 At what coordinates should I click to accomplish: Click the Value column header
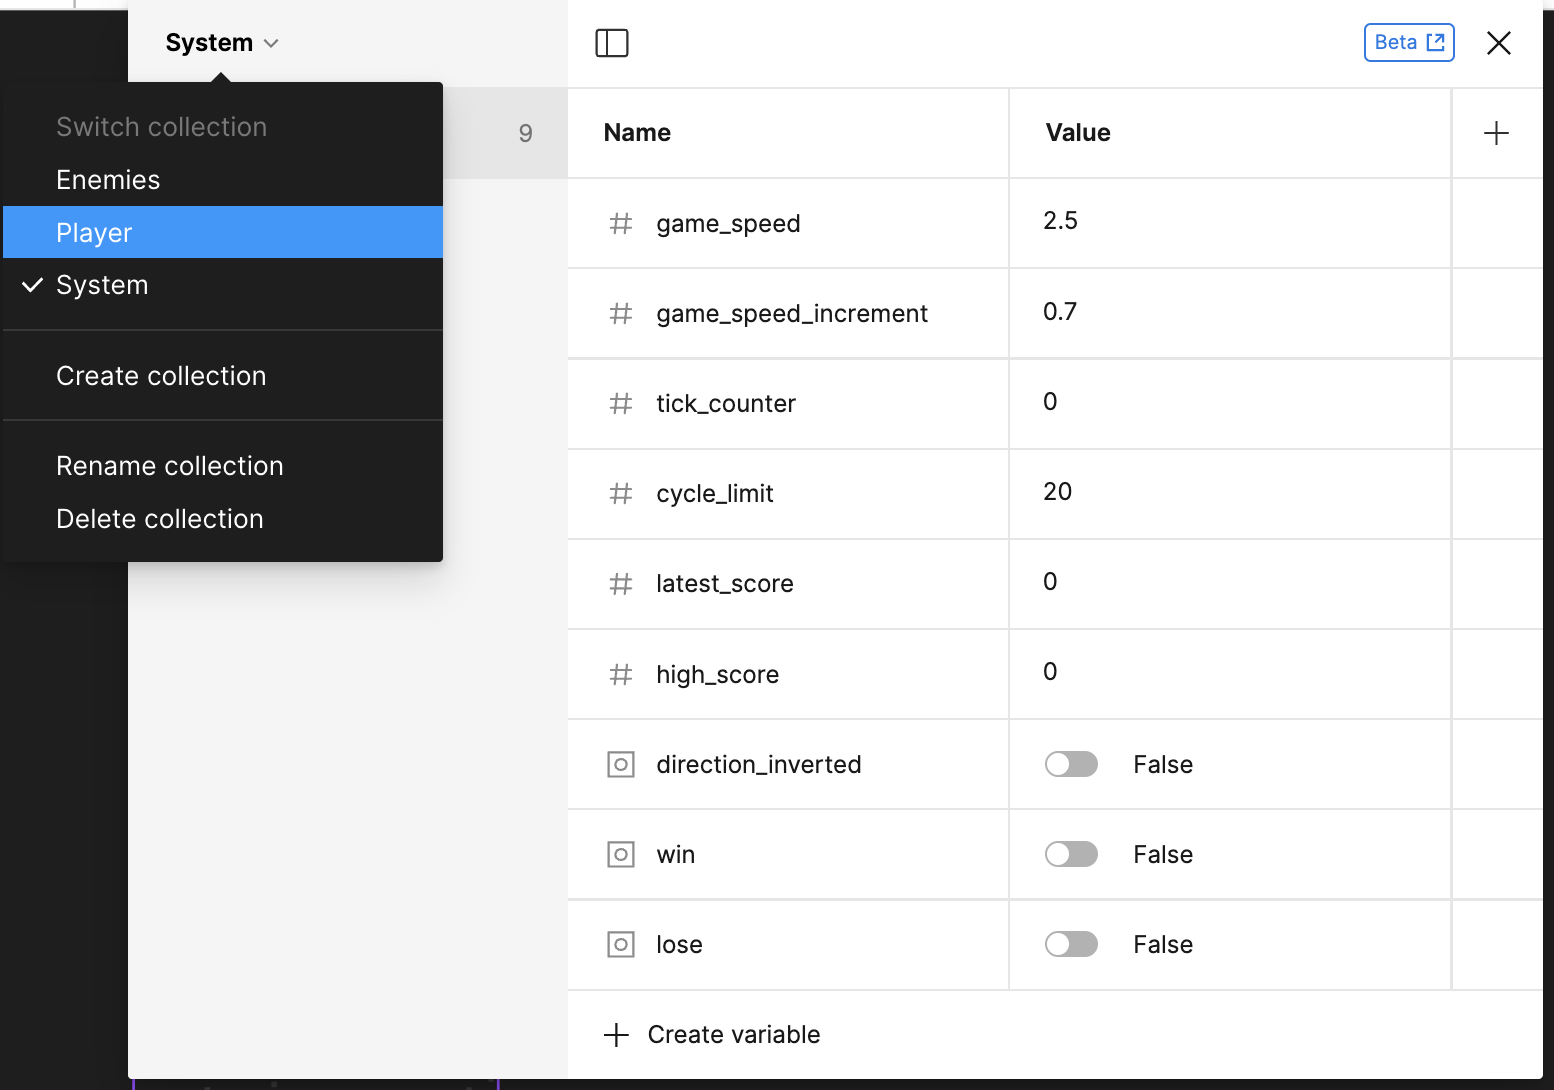pos(1078,133)
